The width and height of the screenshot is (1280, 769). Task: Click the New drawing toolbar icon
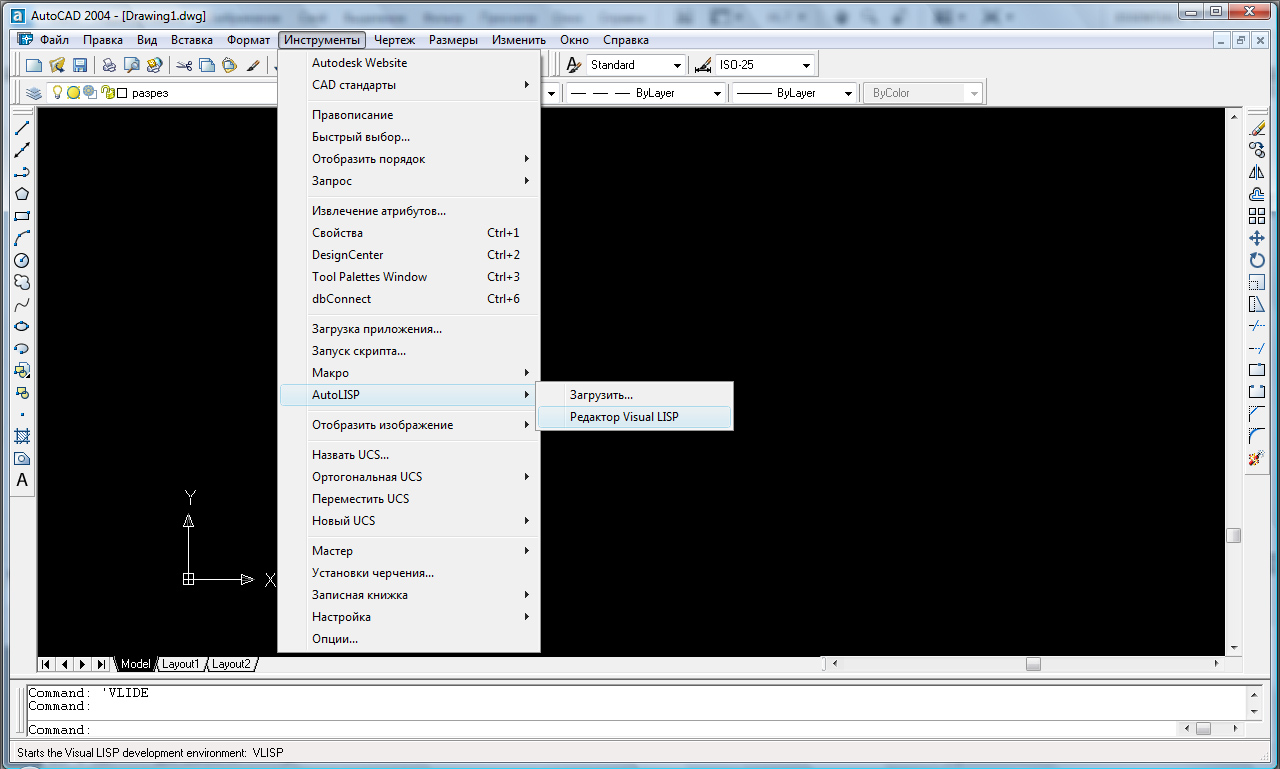34,65
